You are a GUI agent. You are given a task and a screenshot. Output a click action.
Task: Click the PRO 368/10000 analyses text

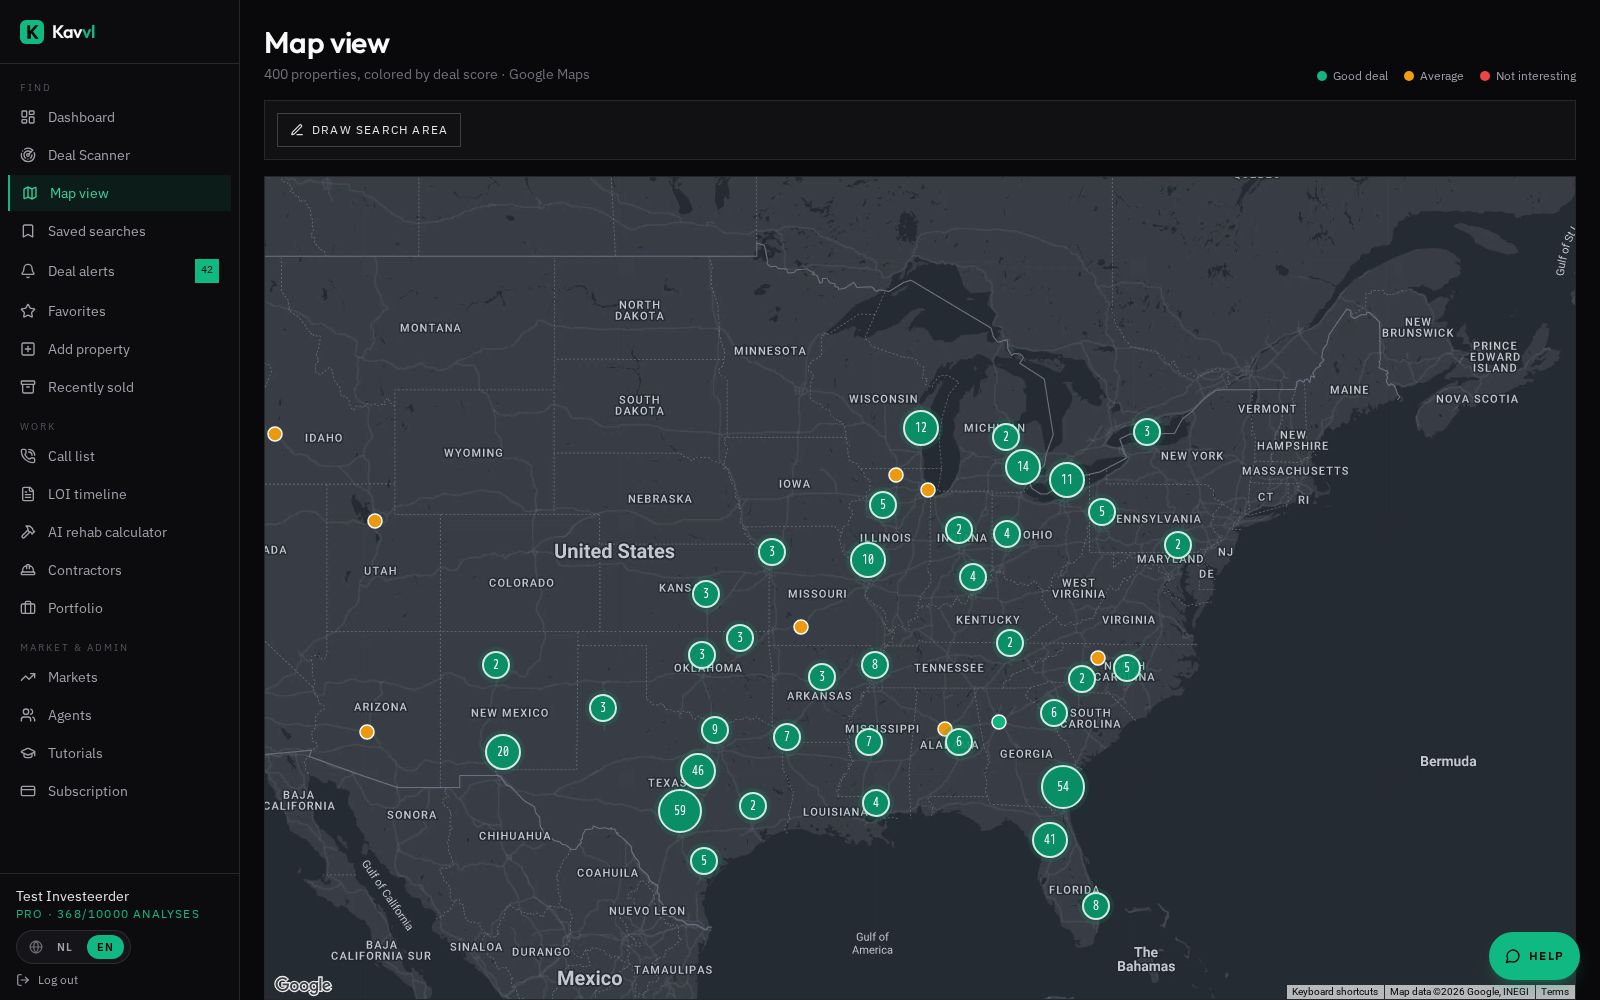[x=108, y=914]
